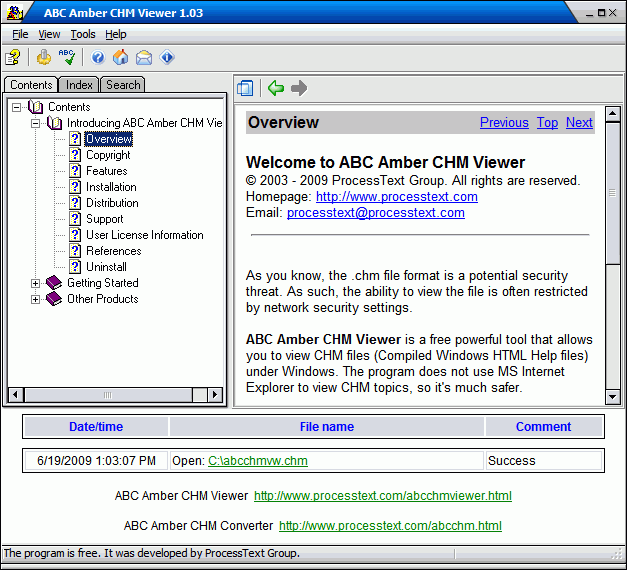Collapse the Contents root node
627x570 pixels.
click(16, 107)
